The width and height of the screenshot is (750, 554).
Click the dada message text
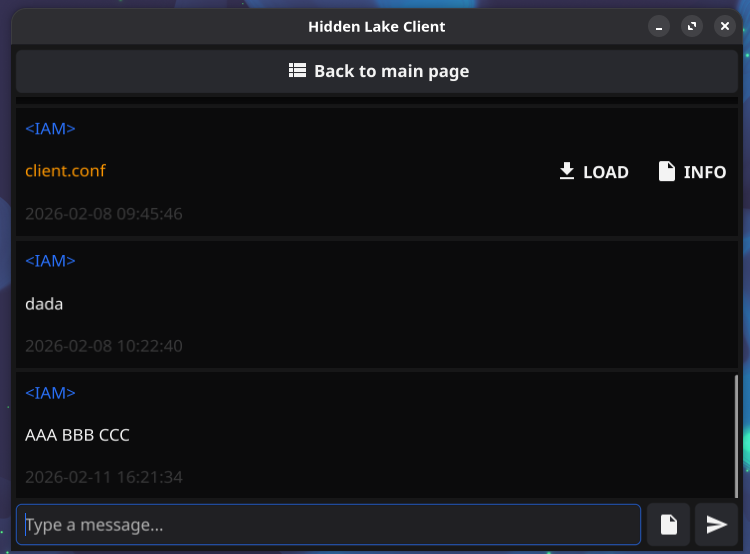tap(44, 304)
